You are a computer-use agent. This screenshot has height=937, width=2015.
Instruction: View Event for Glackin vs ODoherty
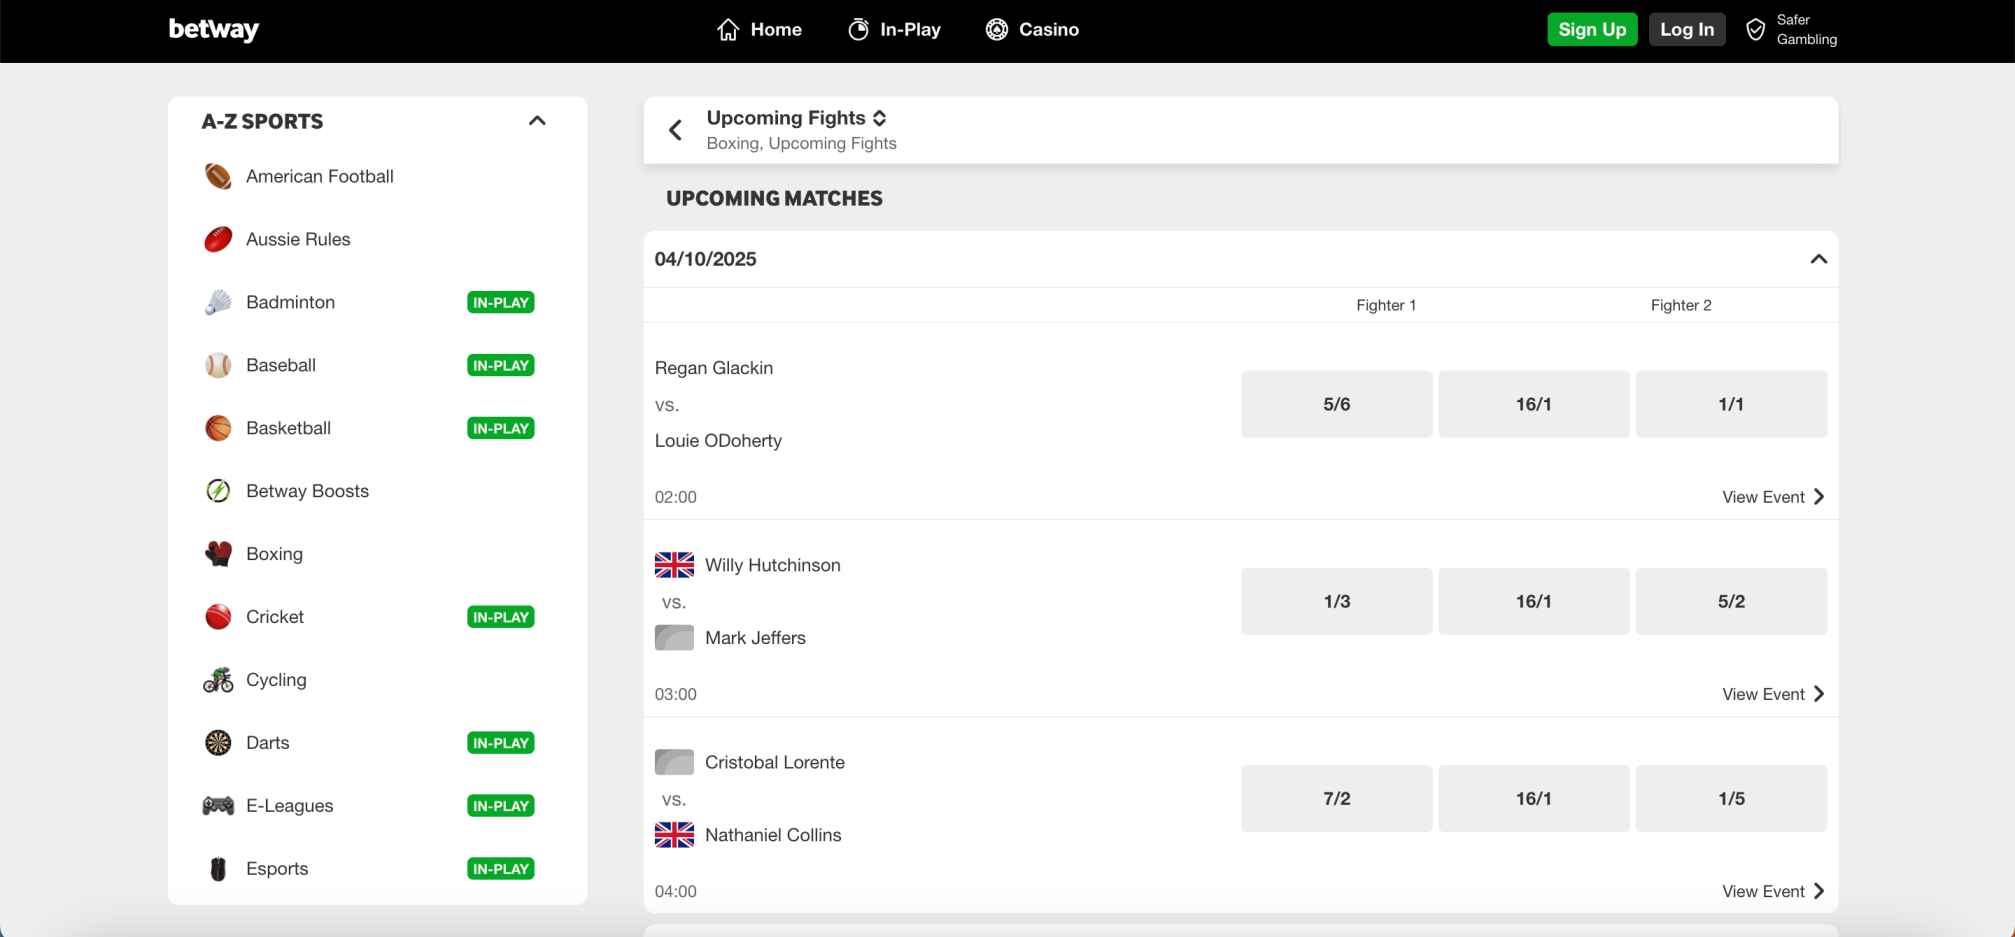coord(1772,497)
